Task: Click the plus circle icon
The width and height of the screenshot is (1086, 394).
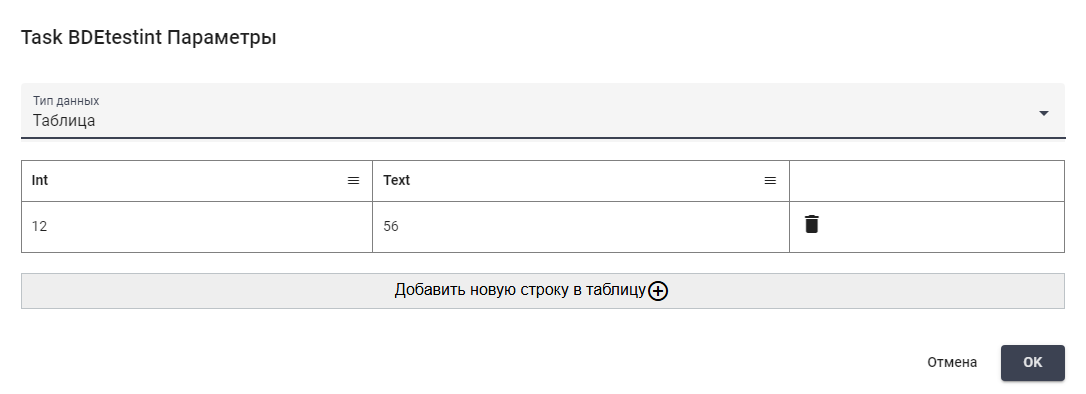Action: (x=658, y=292)
